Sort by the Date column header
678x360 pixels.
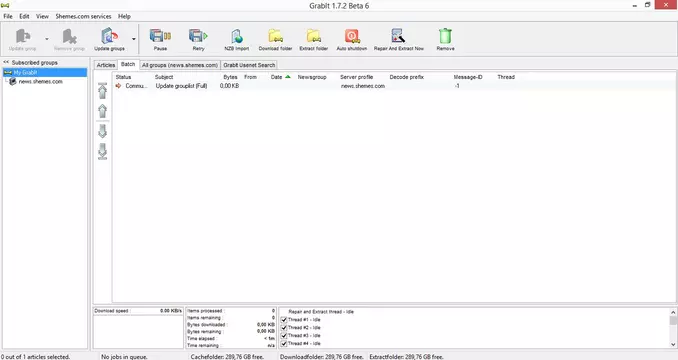pos(276,77)
